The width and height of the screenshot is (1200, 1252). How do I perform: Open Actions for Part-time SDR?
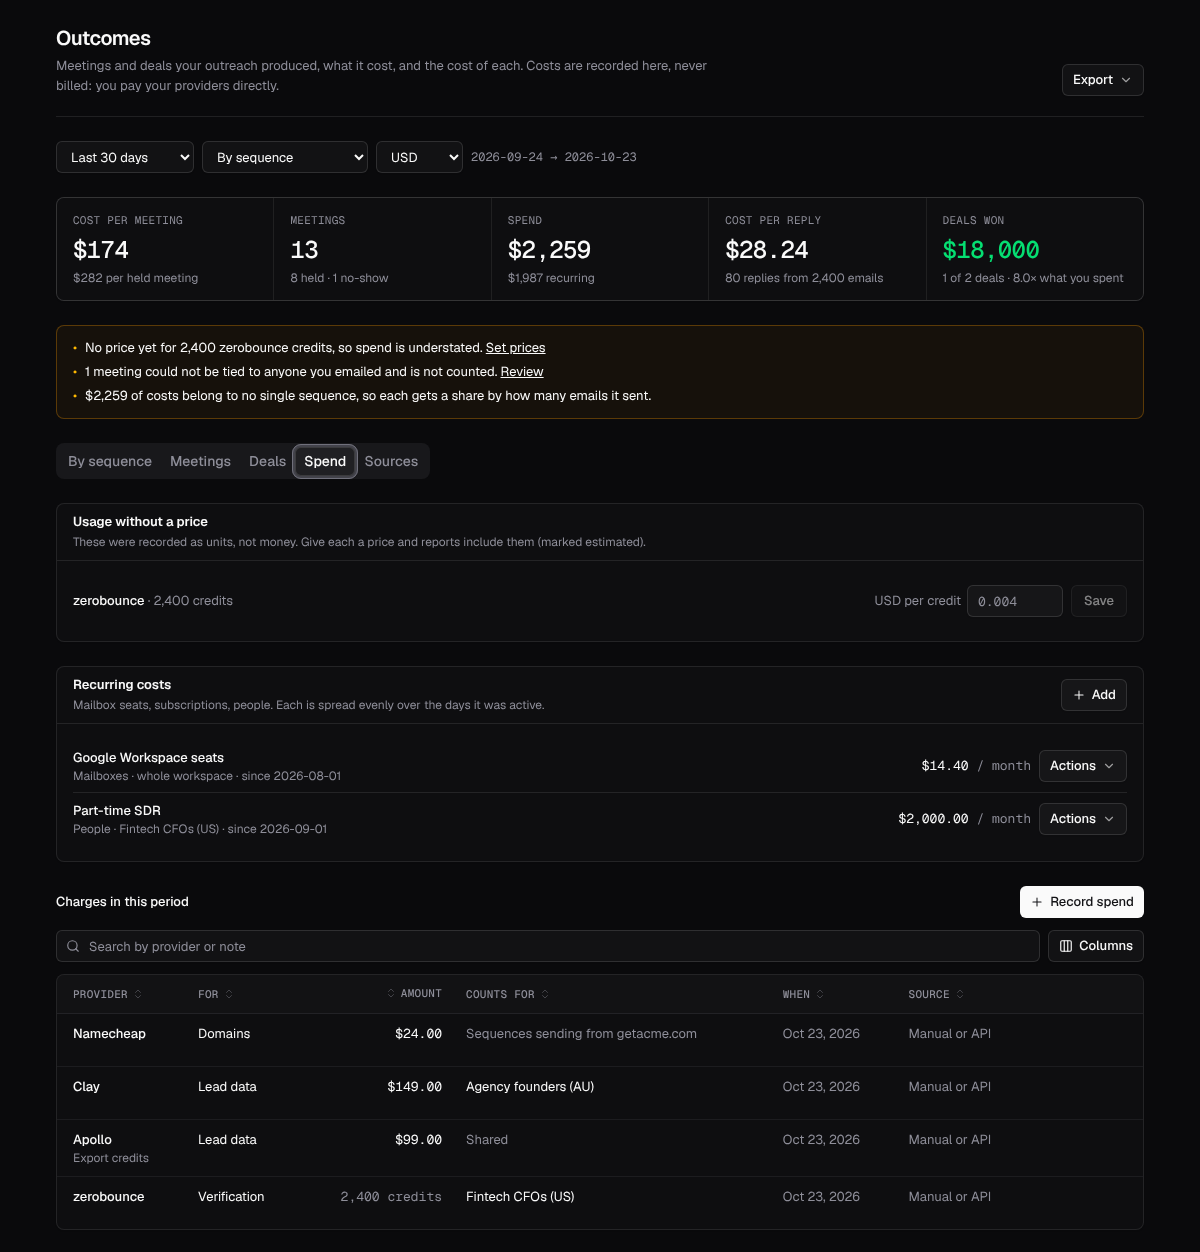tap(1082, 819)
